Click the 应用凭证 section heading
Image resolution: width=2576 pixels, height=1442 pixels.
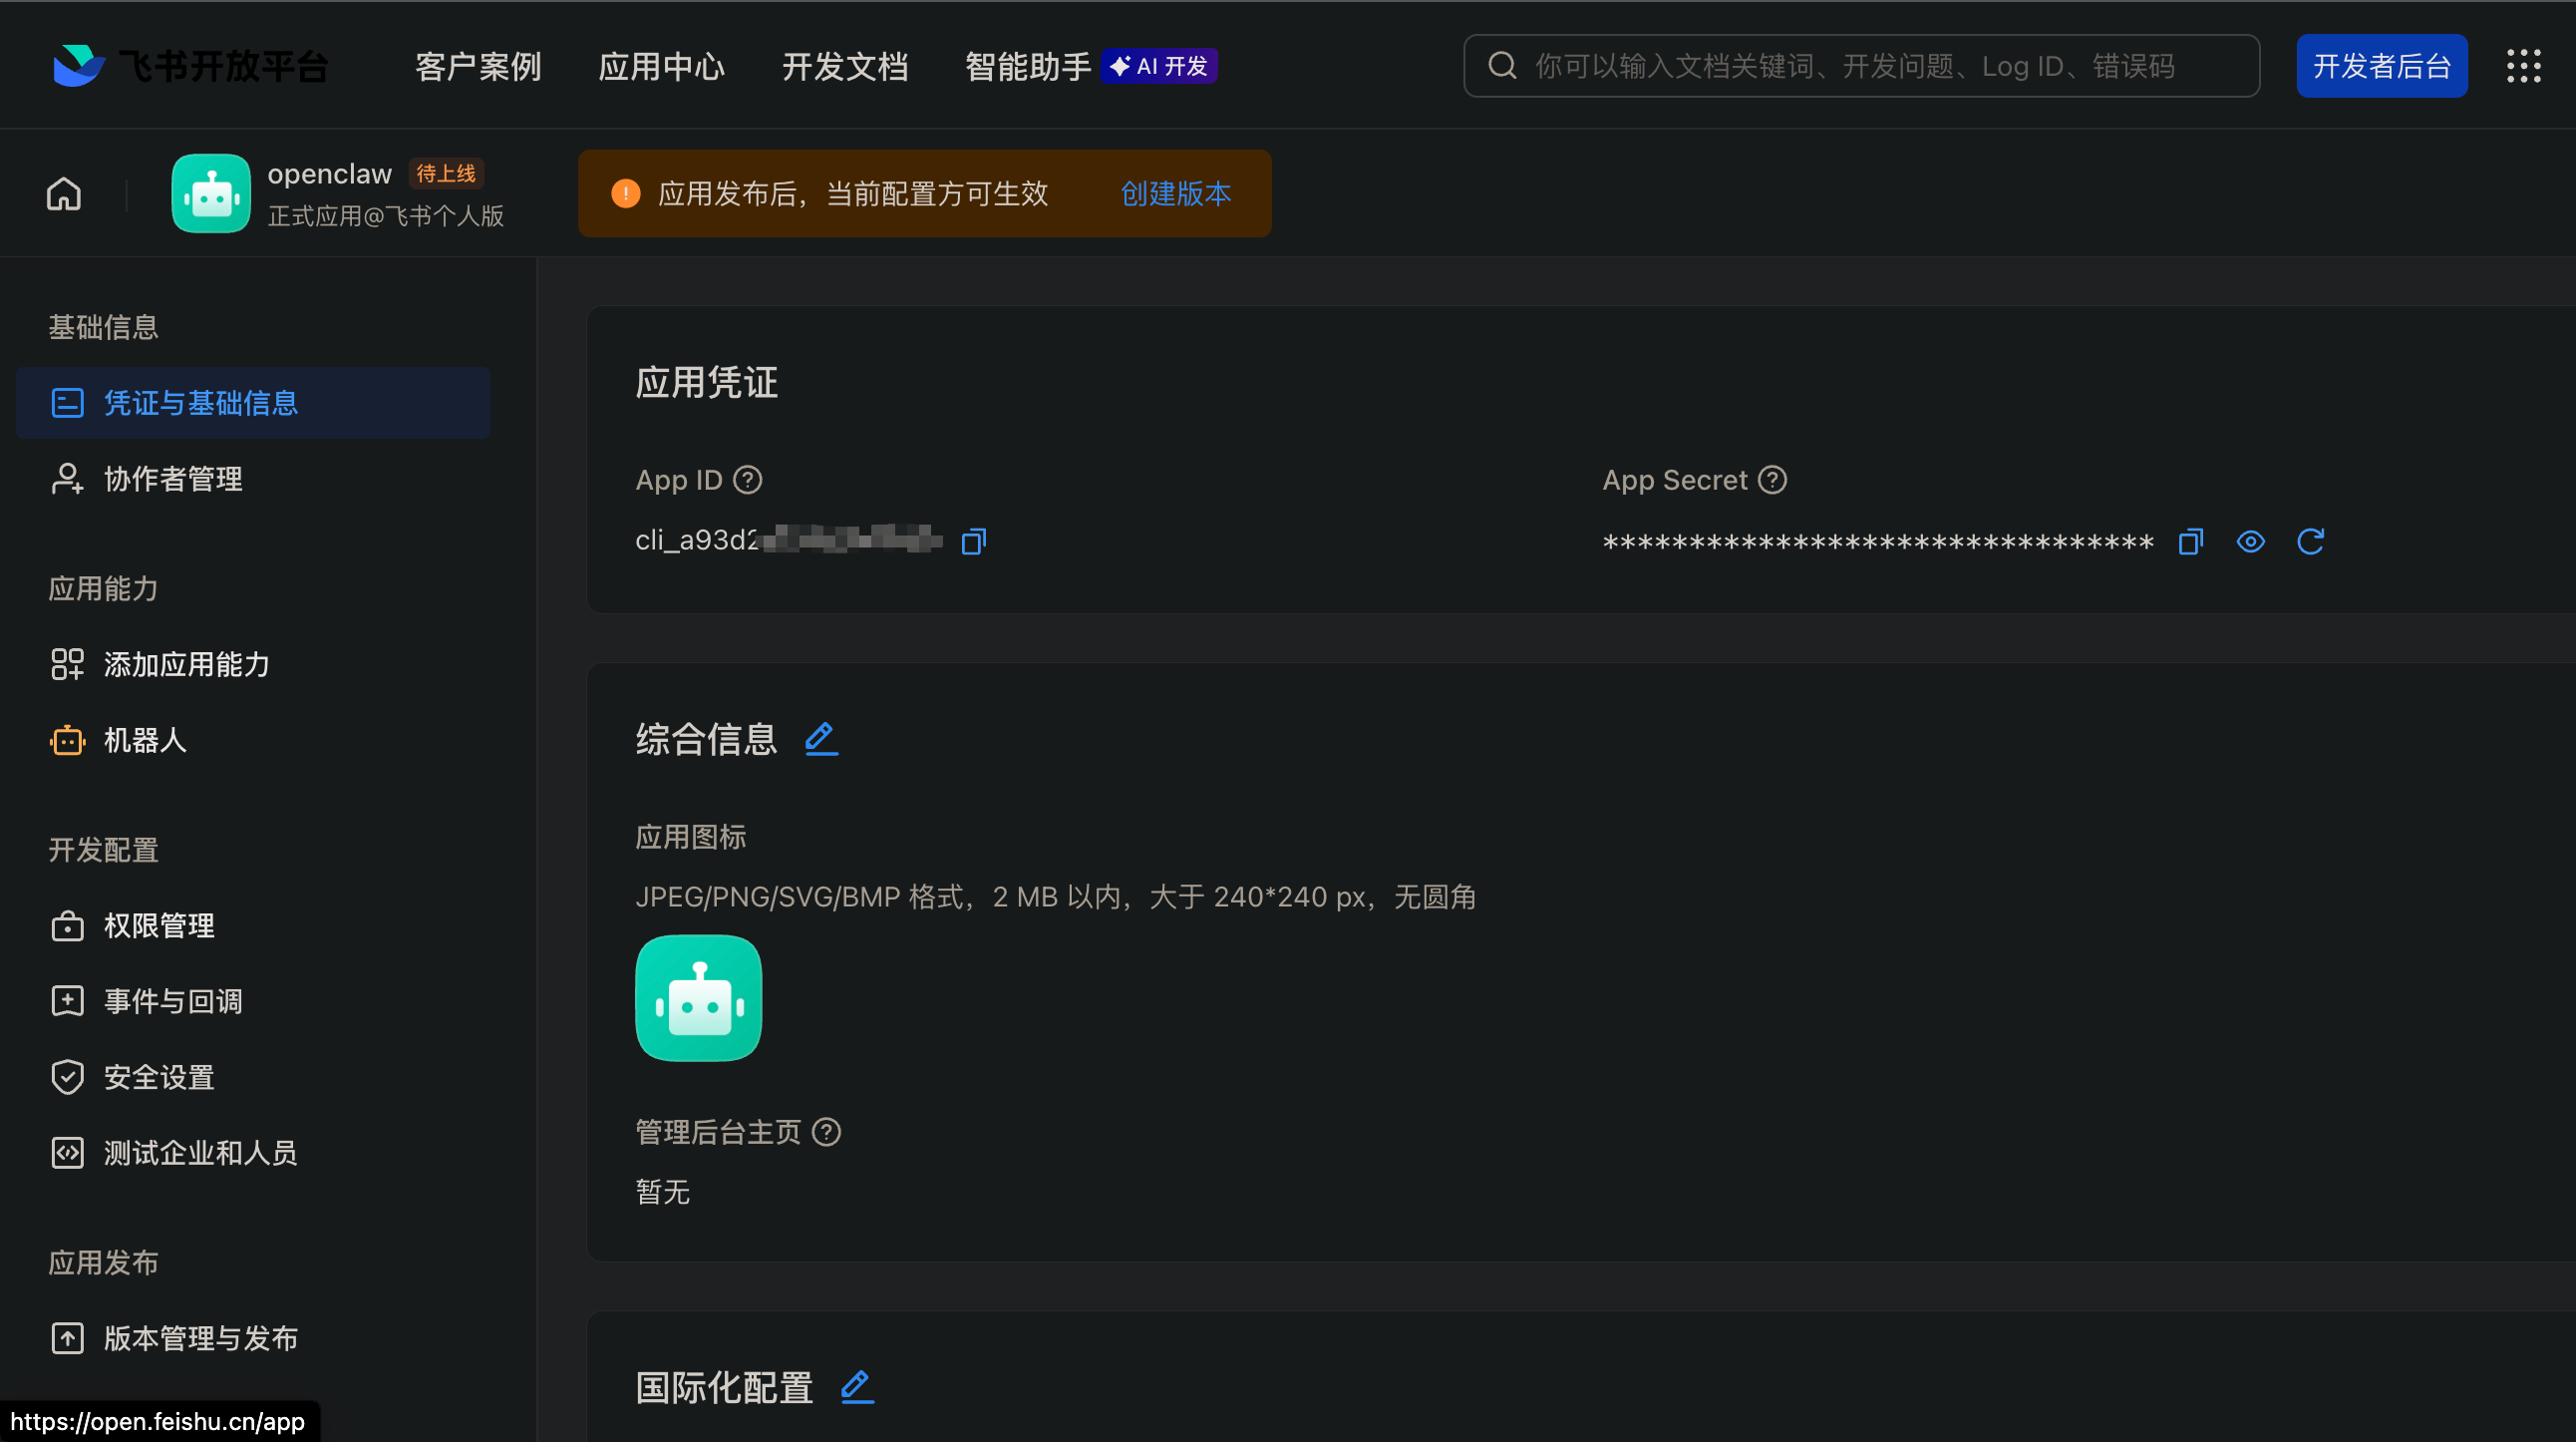[707, 382]
